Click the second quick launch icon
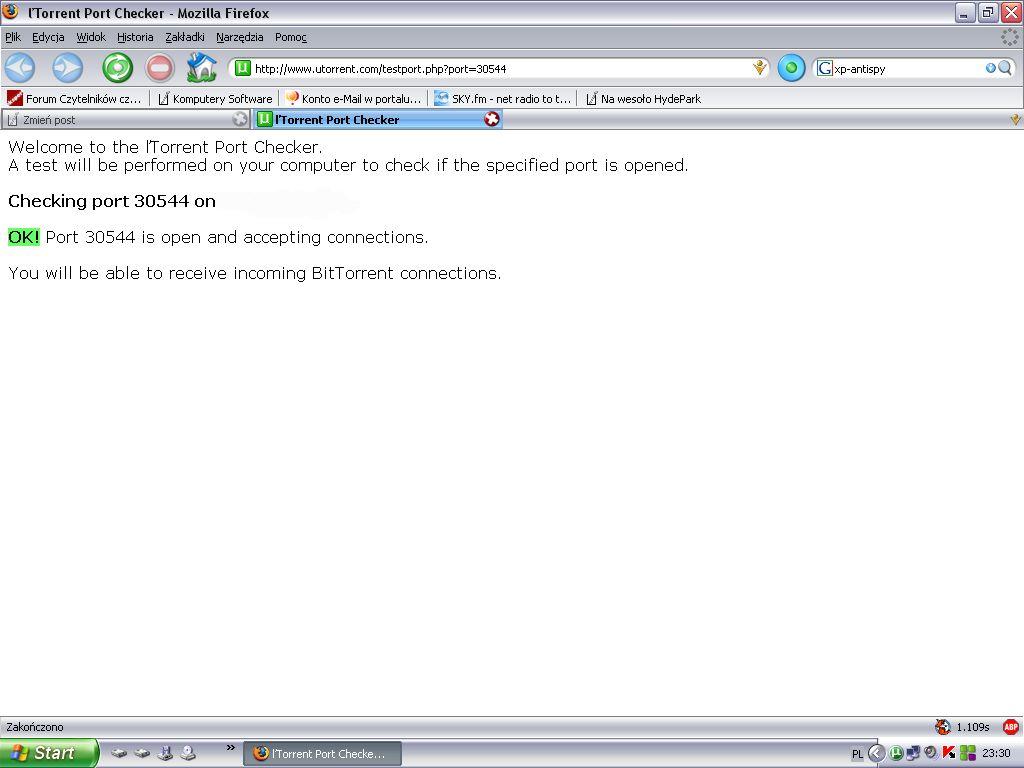The width and height of the screenshot is (1024, 768). (x=142, y=753)
